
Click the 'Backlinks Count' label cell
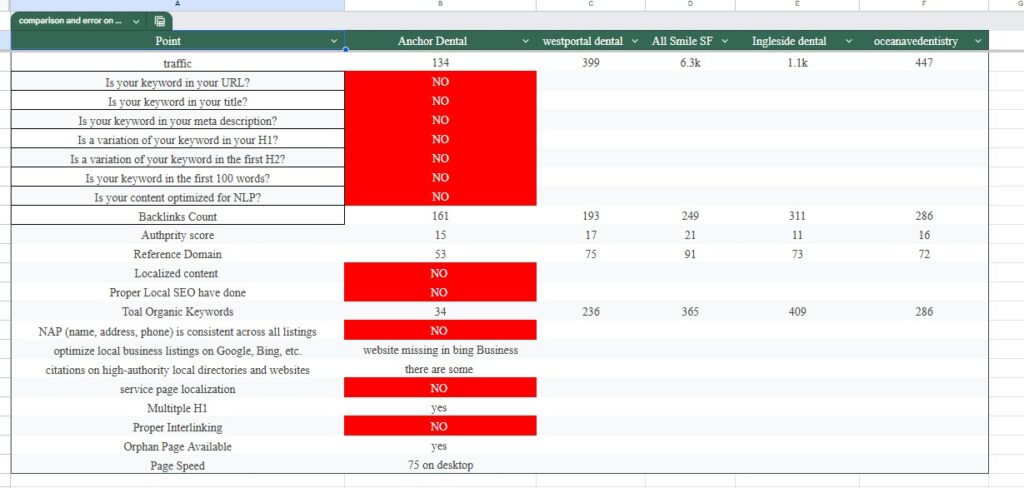(x=177, y=216)
